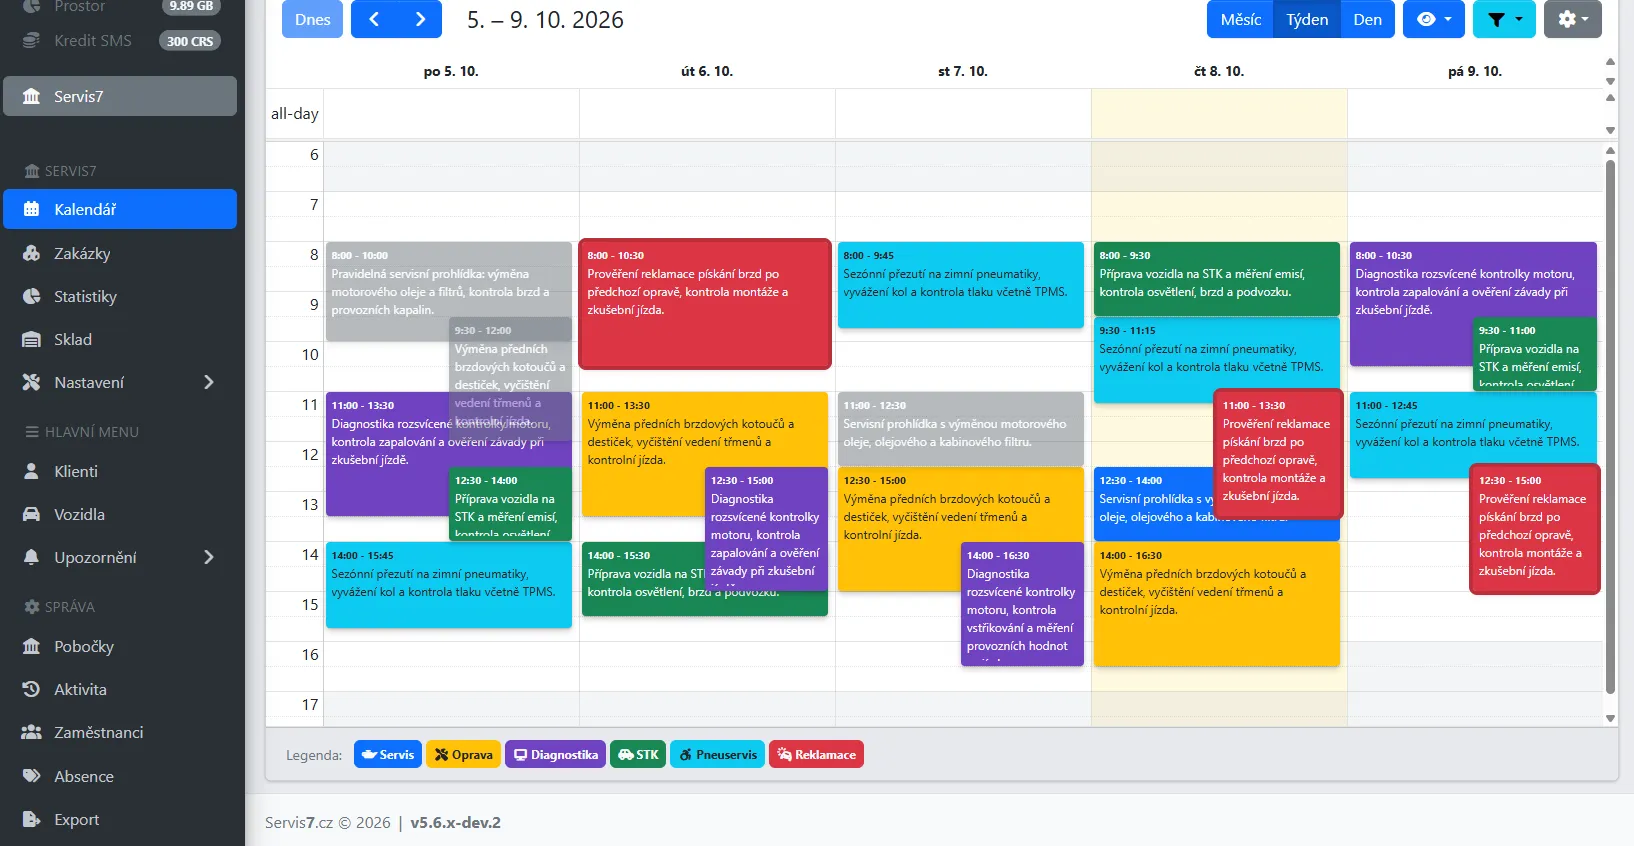Viewport: 1634px width, 846px height.
Task: Toggle Servis category in legend
Action: [387, 755]
